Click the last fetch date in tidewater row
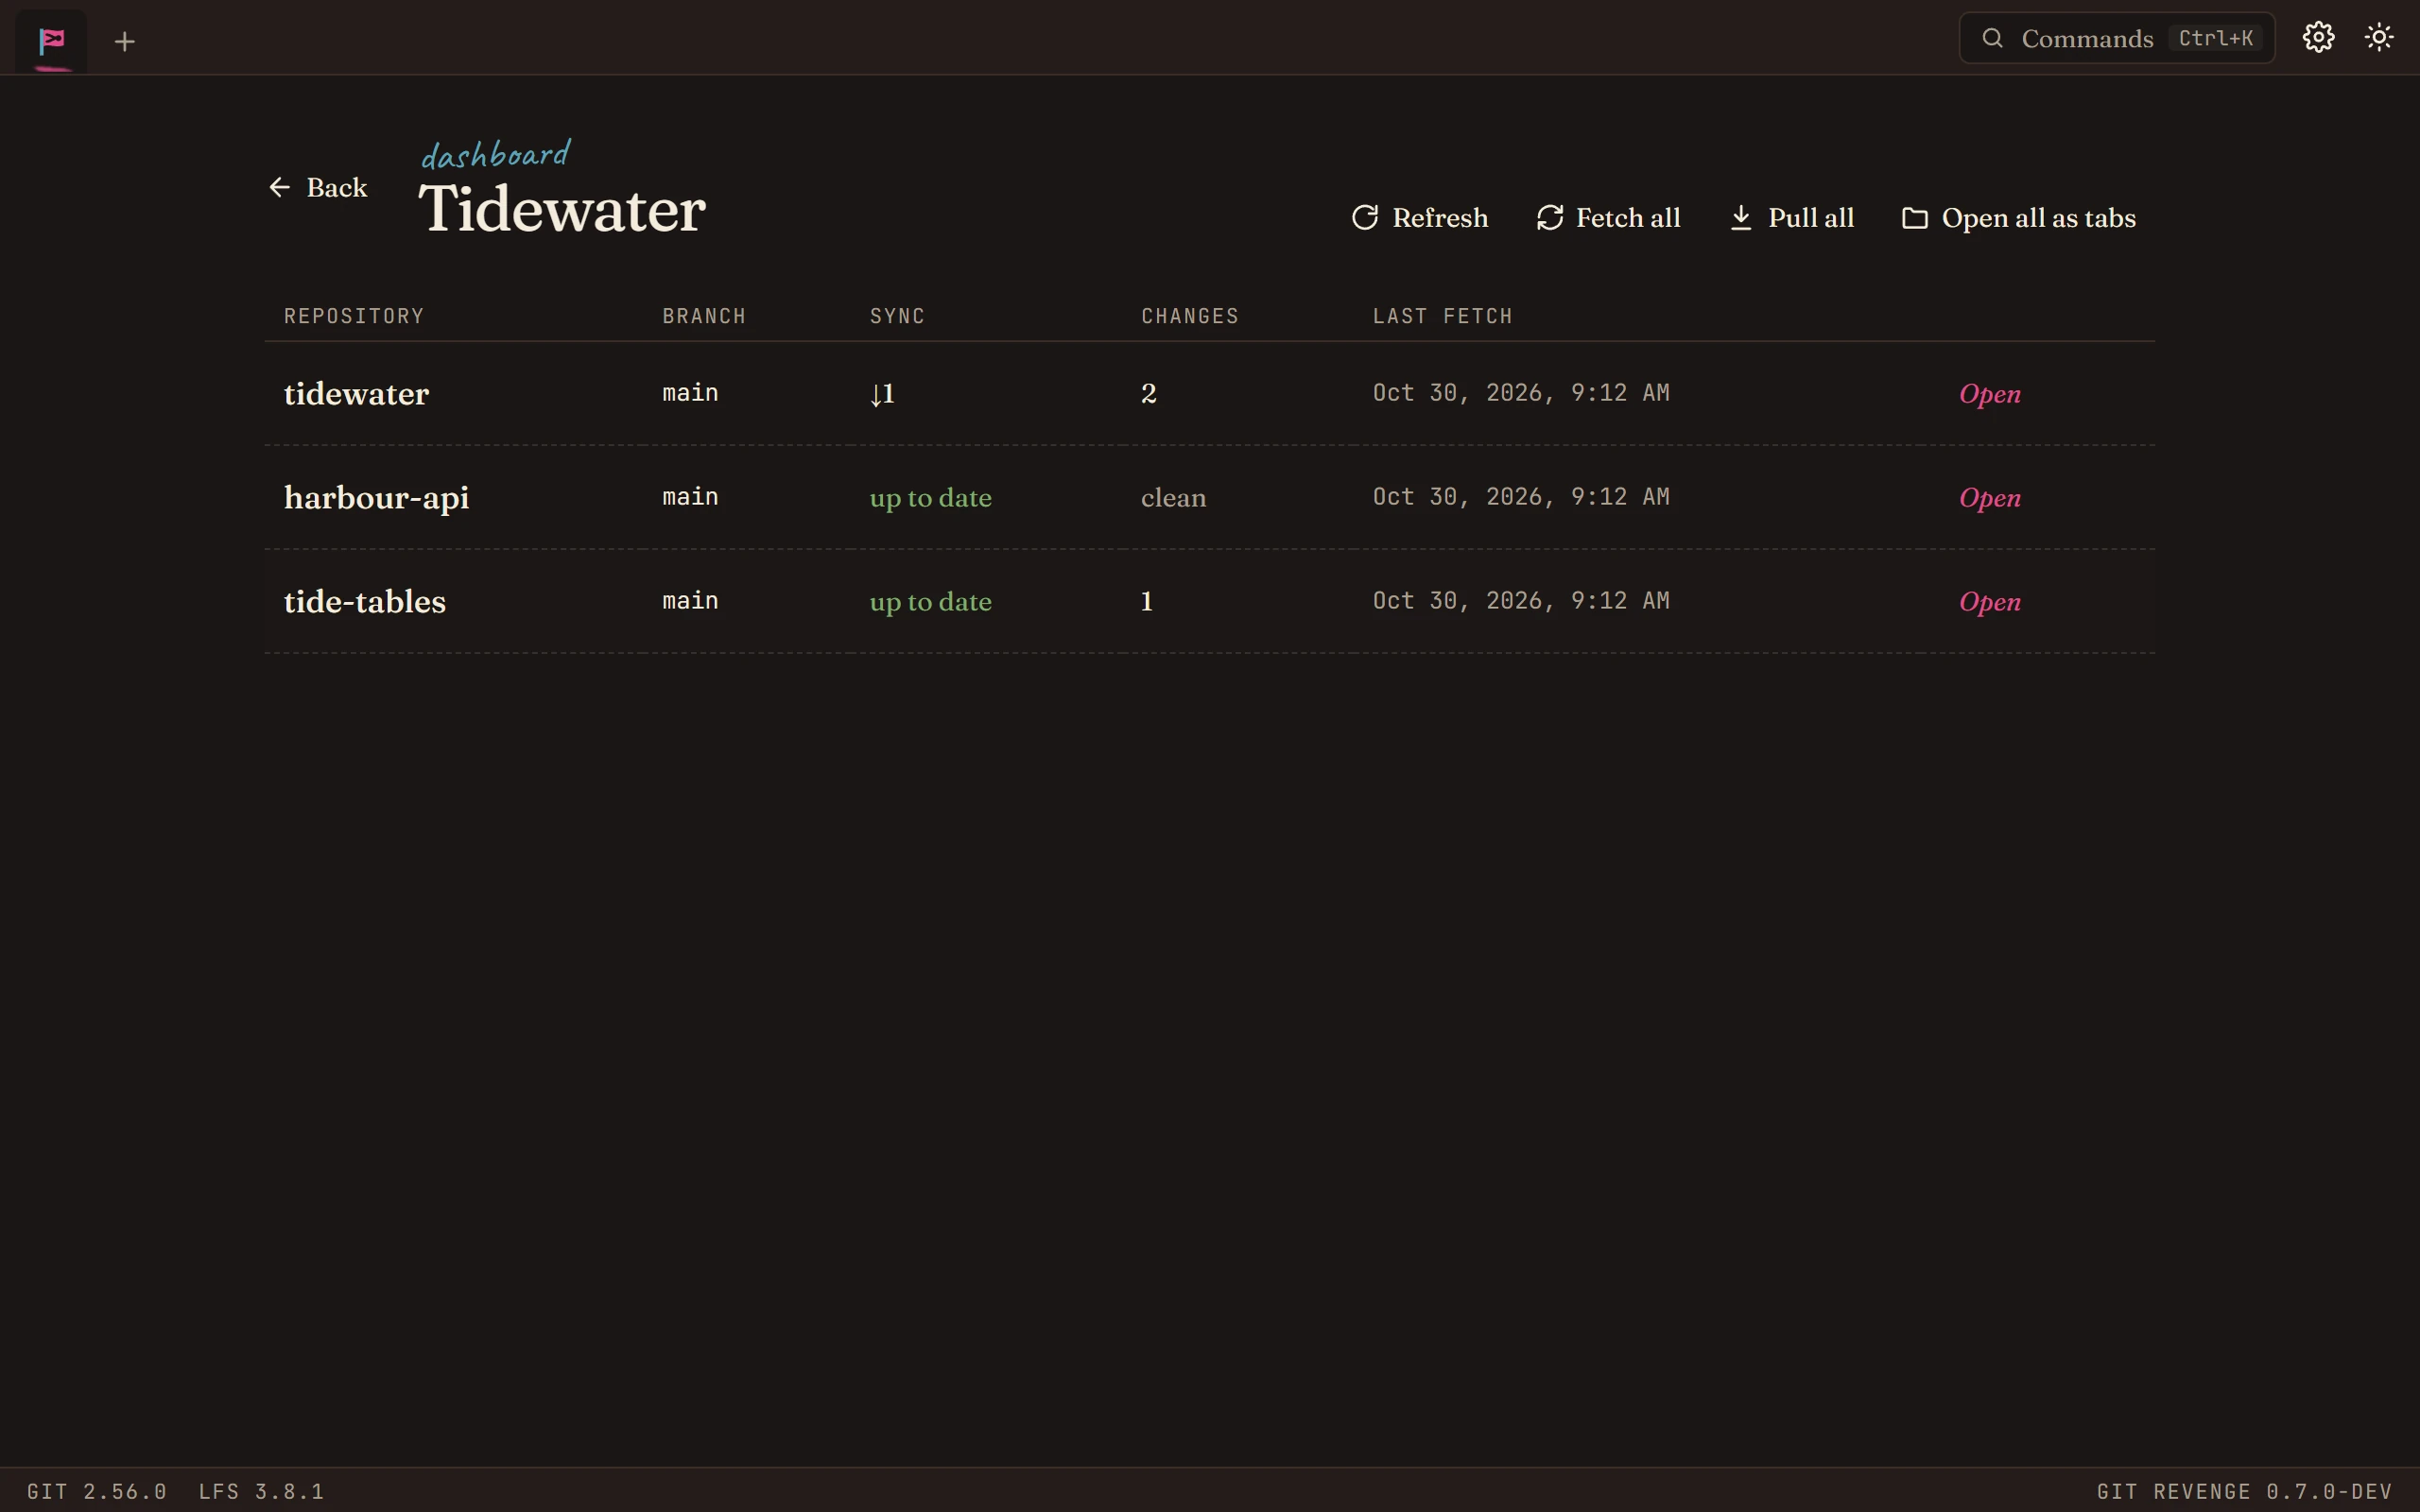The image size is (2420, 1512). point(1521,393)
